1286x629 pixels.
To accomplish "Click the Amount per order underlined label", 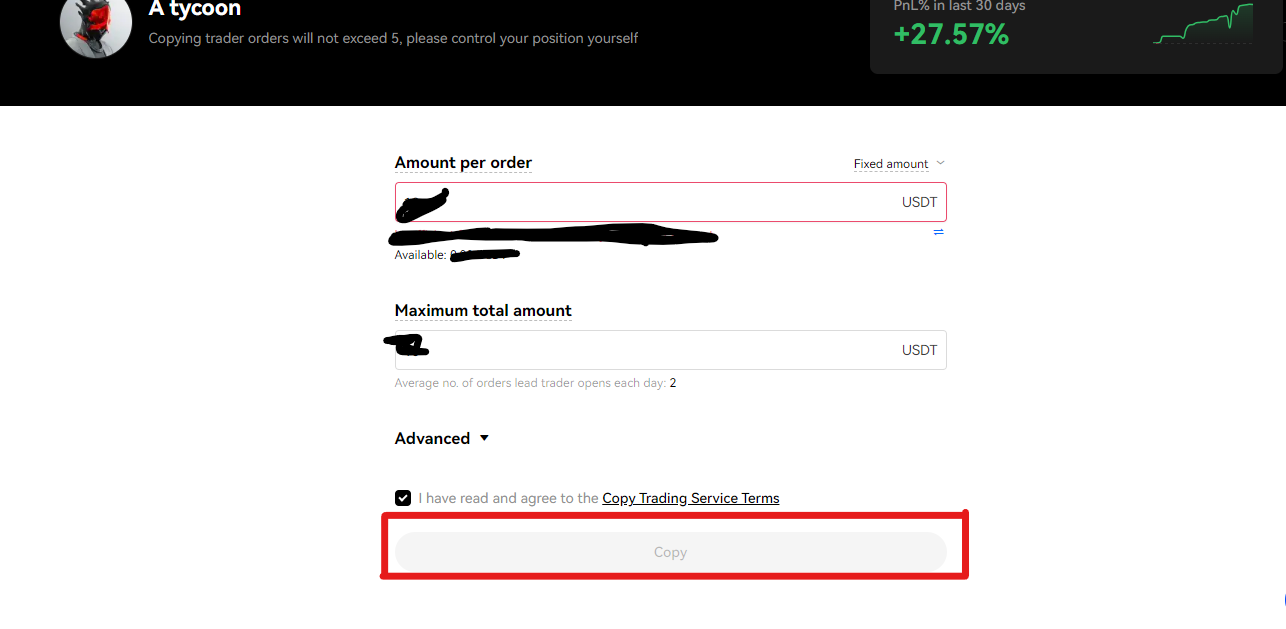I will tap(464, 163).
